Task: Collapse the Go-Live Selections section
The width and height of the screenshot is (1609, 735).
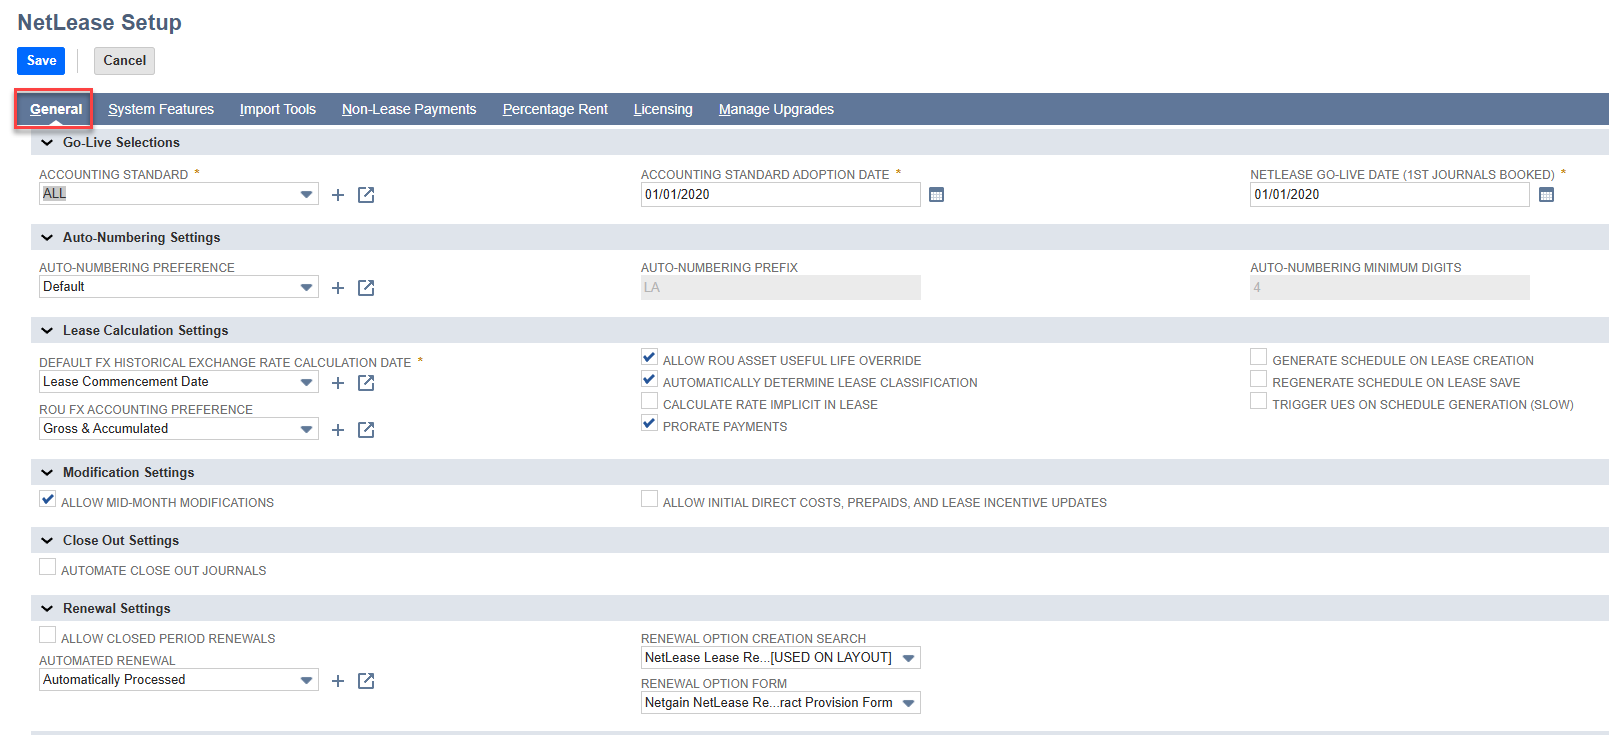Action: tap(47, 143)
